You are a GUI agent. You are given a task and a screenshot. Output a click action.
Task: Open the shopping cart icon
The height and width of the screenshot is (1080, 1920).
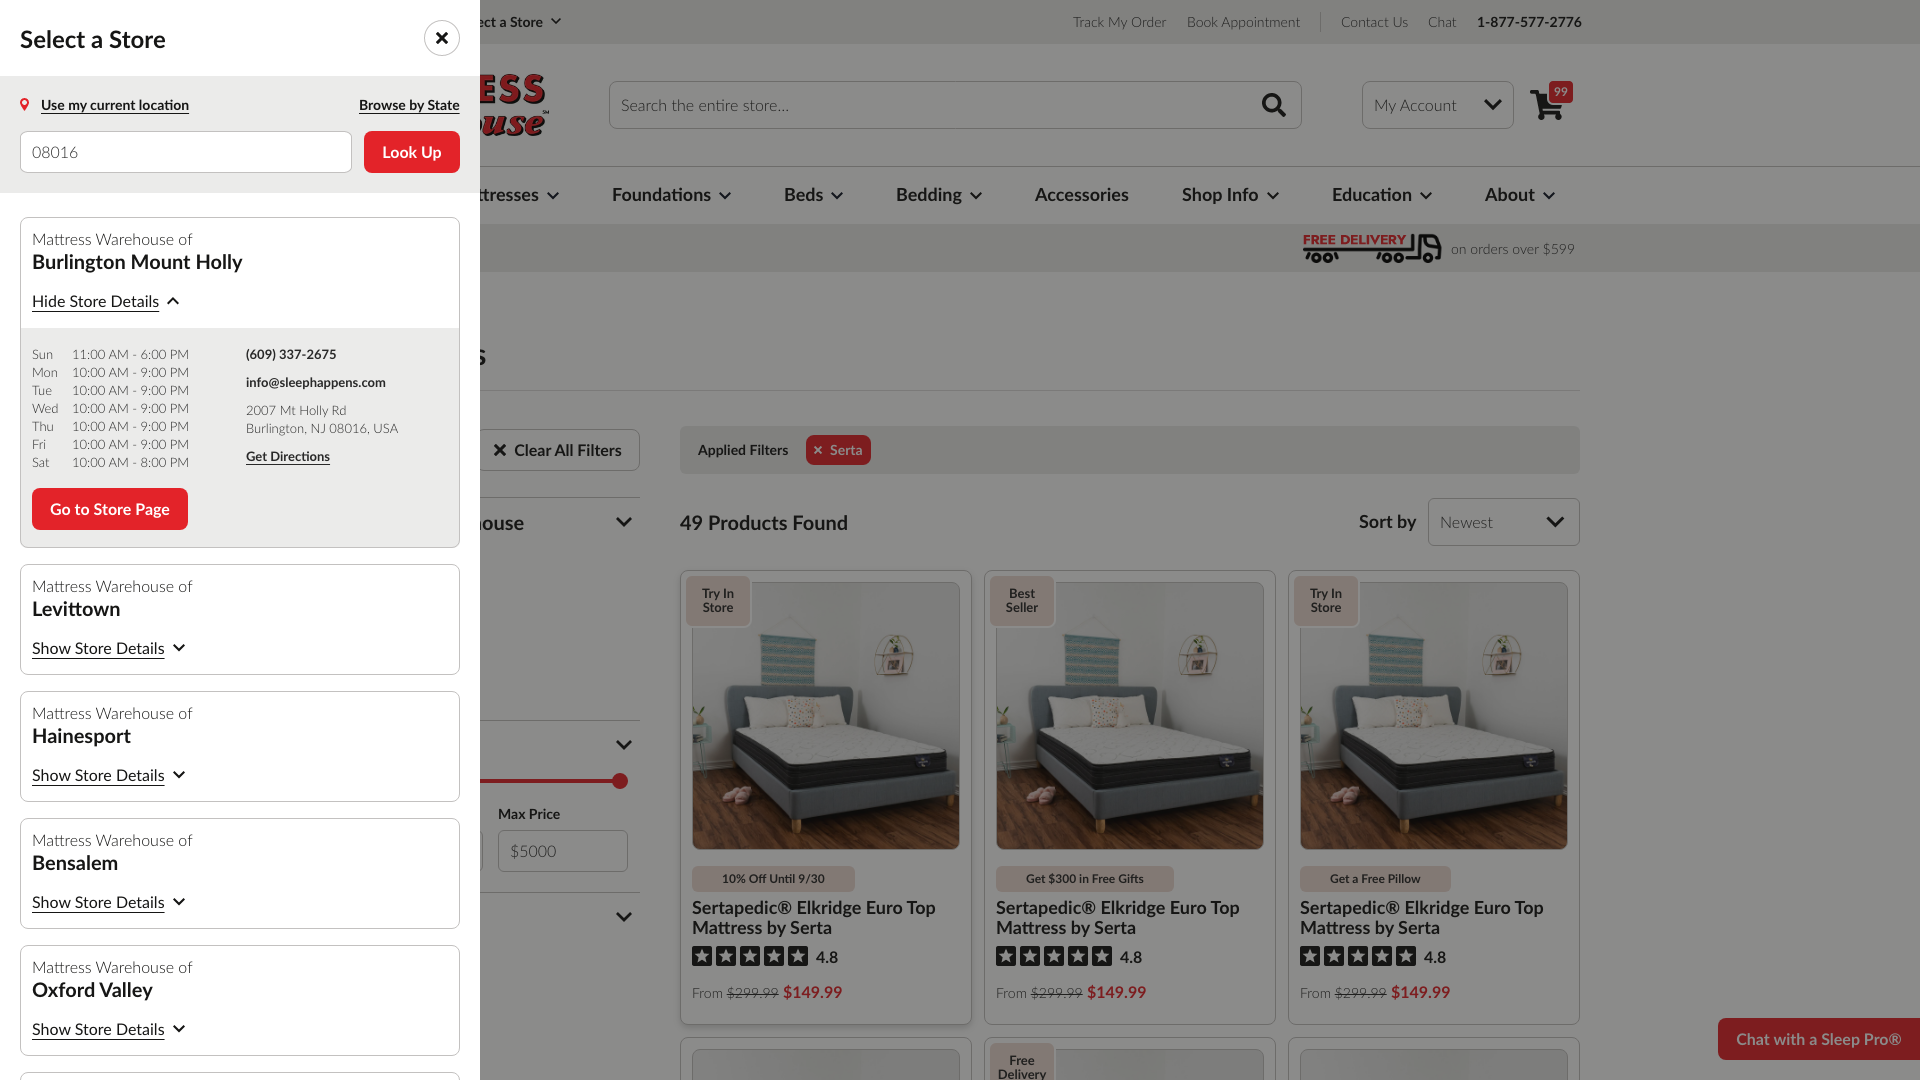pyautogui.click(x=1546, y=106)
